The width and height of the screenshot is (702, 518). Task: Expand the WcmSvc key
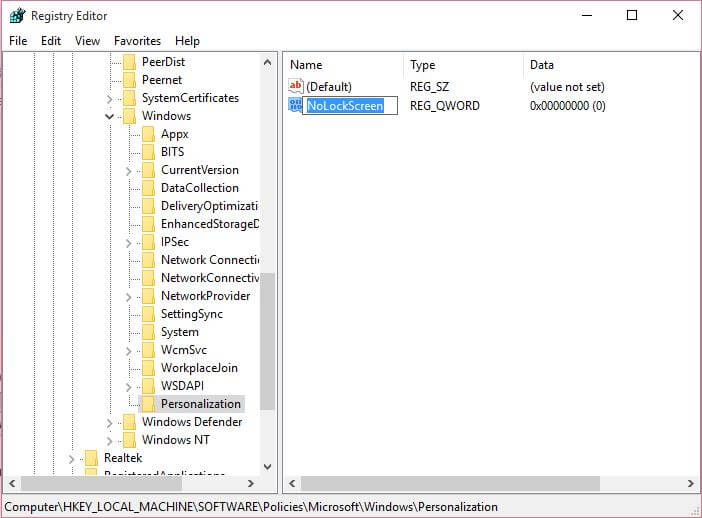[x=129, y=351]
